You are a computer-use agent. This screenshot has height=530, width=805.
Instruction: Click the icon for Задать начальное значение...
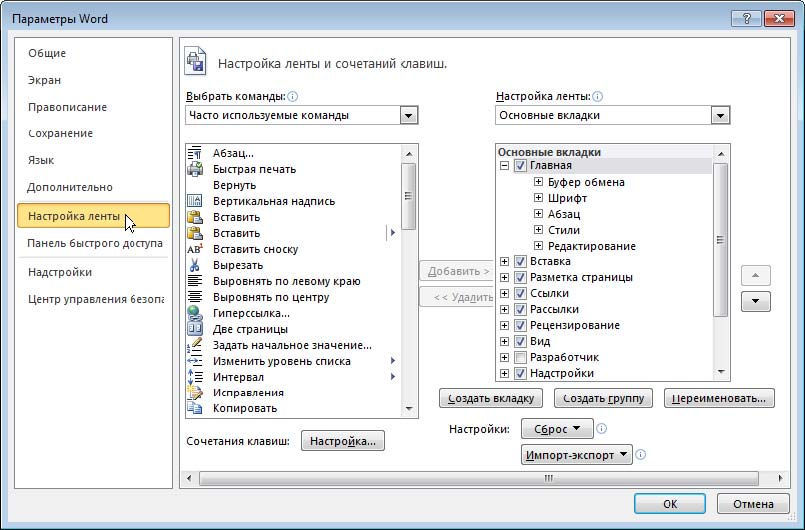pyautogui.click(x=195, y=345)
